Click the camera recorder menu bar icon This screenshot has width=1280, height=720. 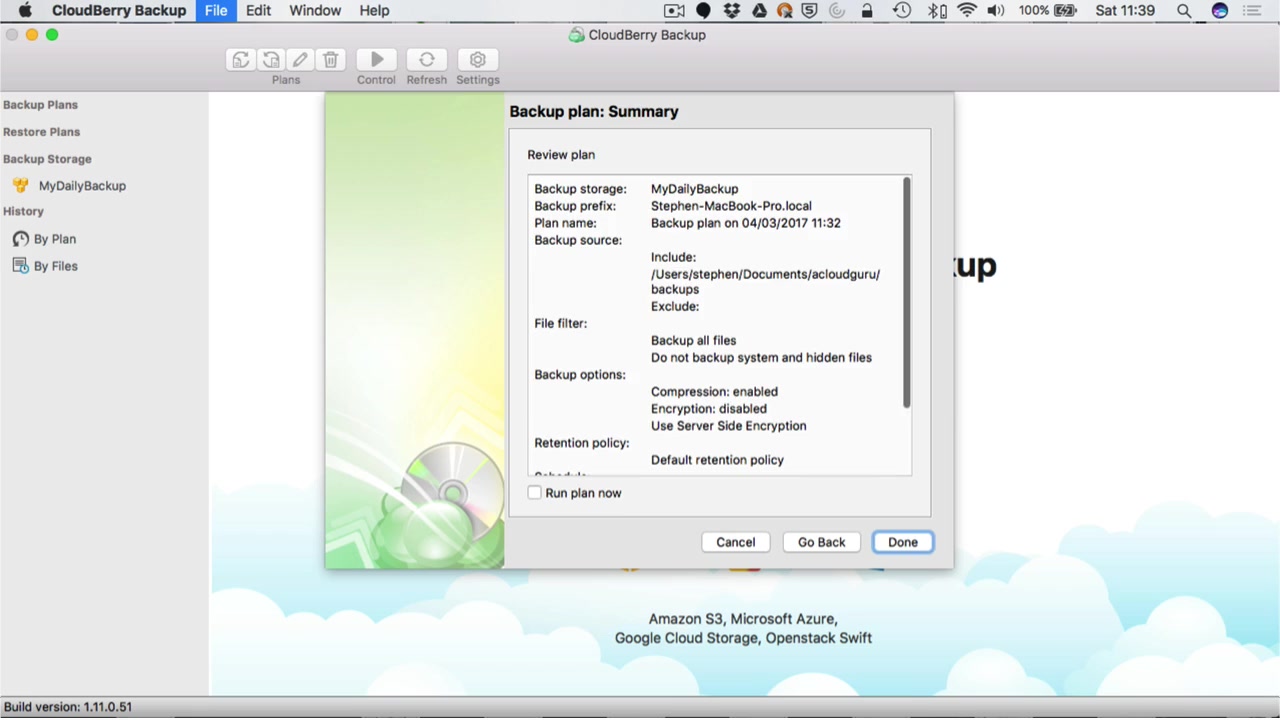pyautogui.click(x=675, y=11)
